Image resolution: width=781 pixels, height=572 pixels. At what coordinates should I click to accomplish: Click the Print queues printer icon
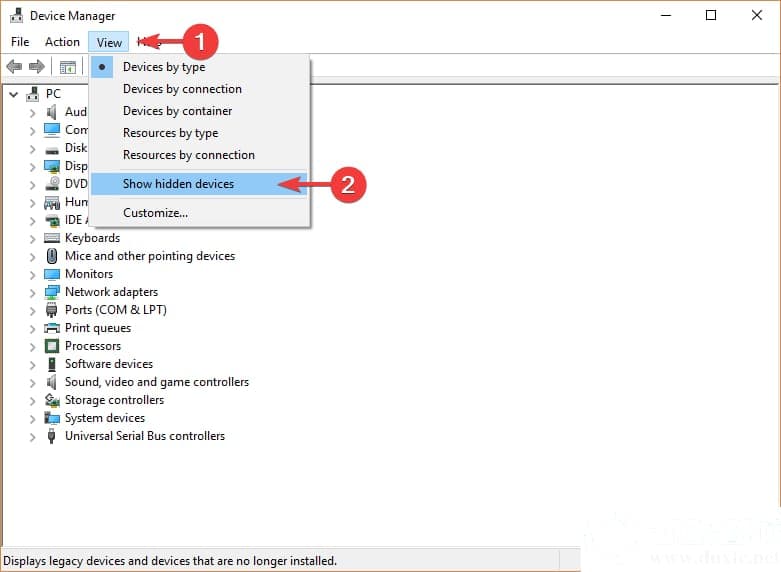tap(52, 328)
